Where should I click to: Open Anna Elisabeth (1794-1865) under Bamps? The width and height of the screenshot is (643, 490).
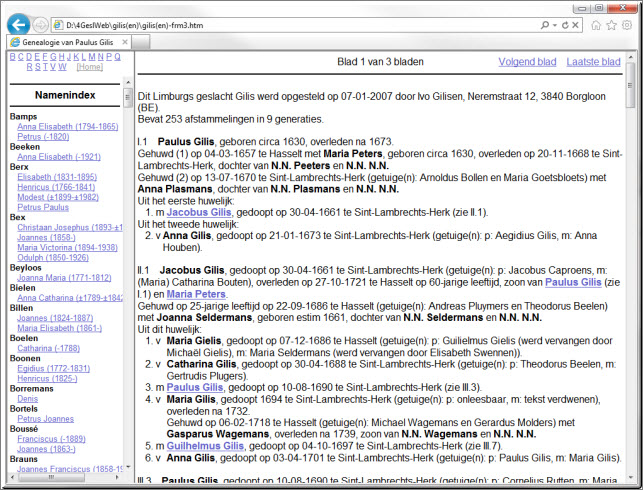(x=67, y=127)
